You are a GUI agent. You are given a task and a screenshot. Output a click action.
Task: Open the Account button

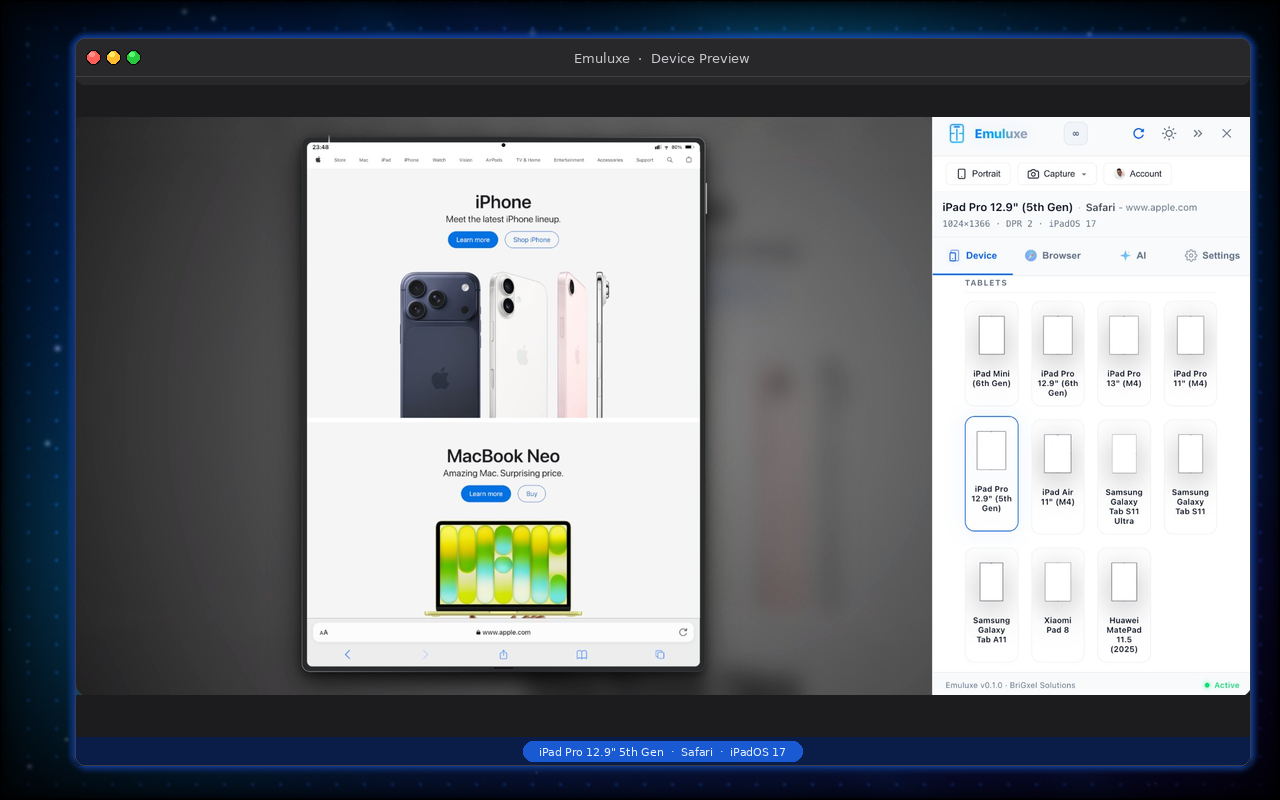click(1137, 174)
